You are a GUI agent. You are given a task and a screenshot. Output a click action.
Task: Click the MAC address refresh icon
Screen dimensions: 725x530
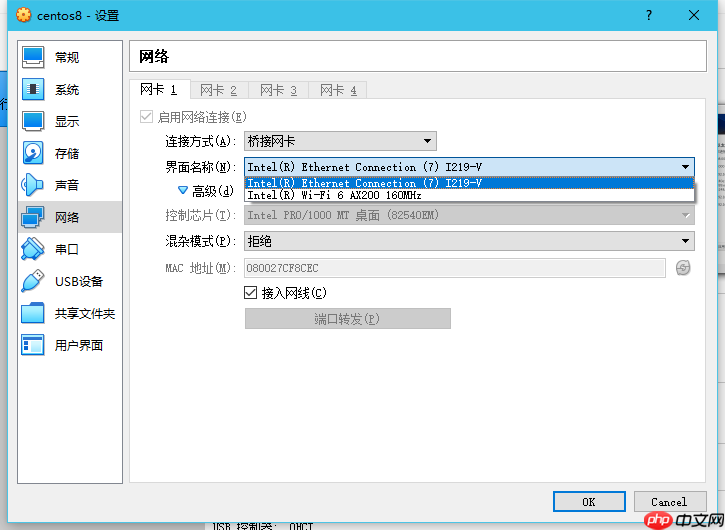683,268
